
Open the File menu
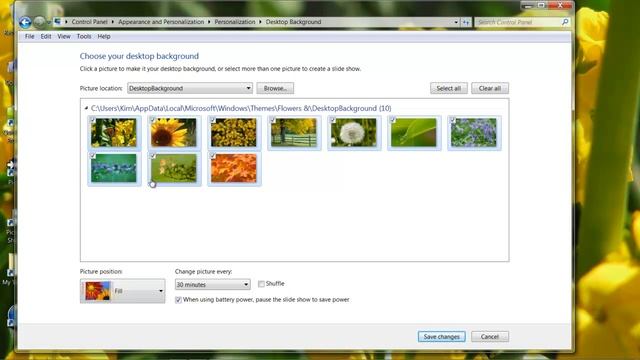click(x=29, y=36)
